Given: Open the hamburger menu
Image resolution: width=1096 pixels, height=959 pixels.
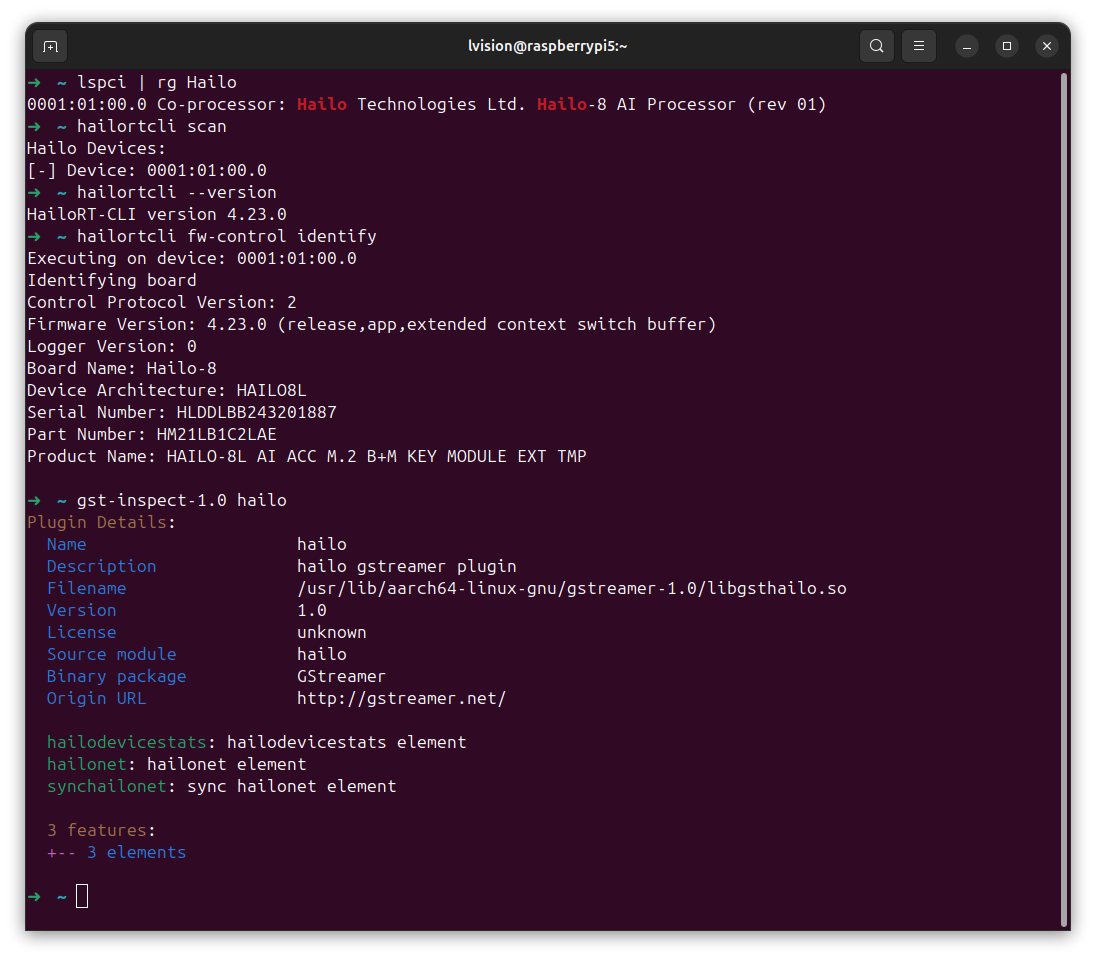Looking at the screenshot, I should [918, 46].
